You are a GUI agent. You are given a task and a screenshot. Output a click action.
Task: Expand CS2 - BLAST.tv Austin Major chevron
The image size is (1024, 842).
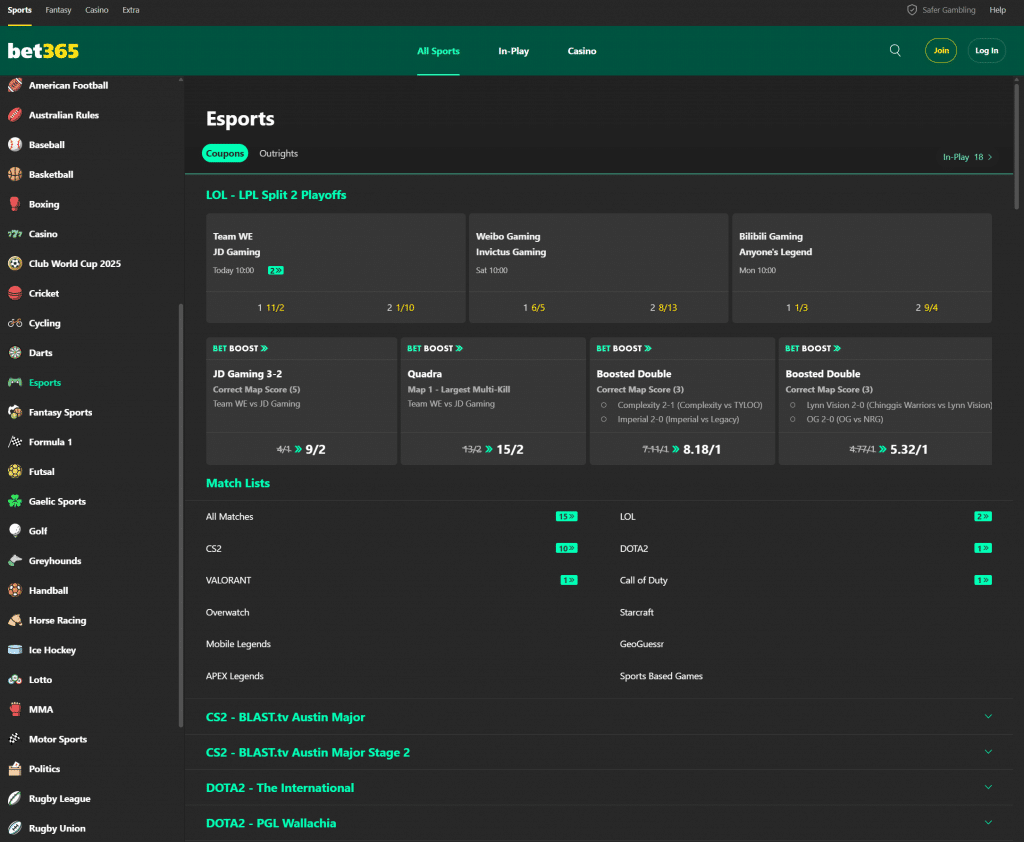point(988,717)
